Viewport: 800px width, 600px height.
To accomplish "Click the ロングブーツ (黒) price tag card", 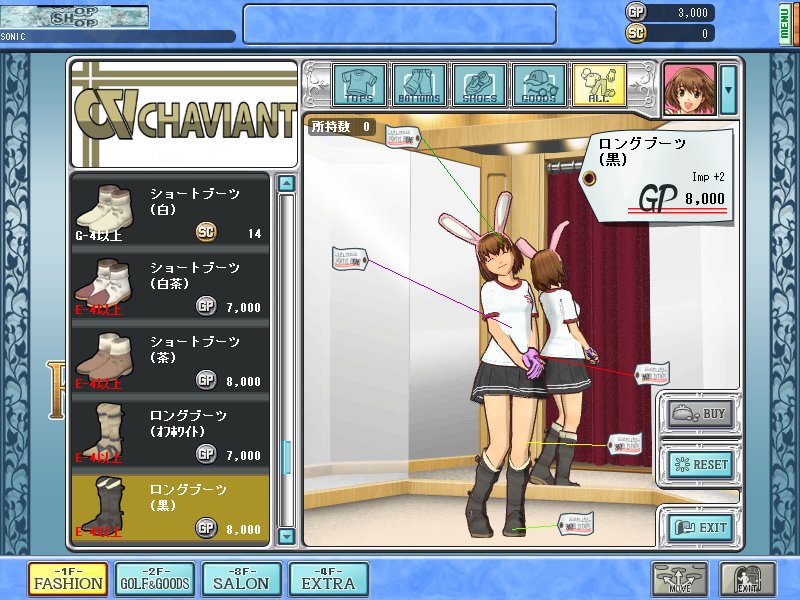I will coord(657,176).
